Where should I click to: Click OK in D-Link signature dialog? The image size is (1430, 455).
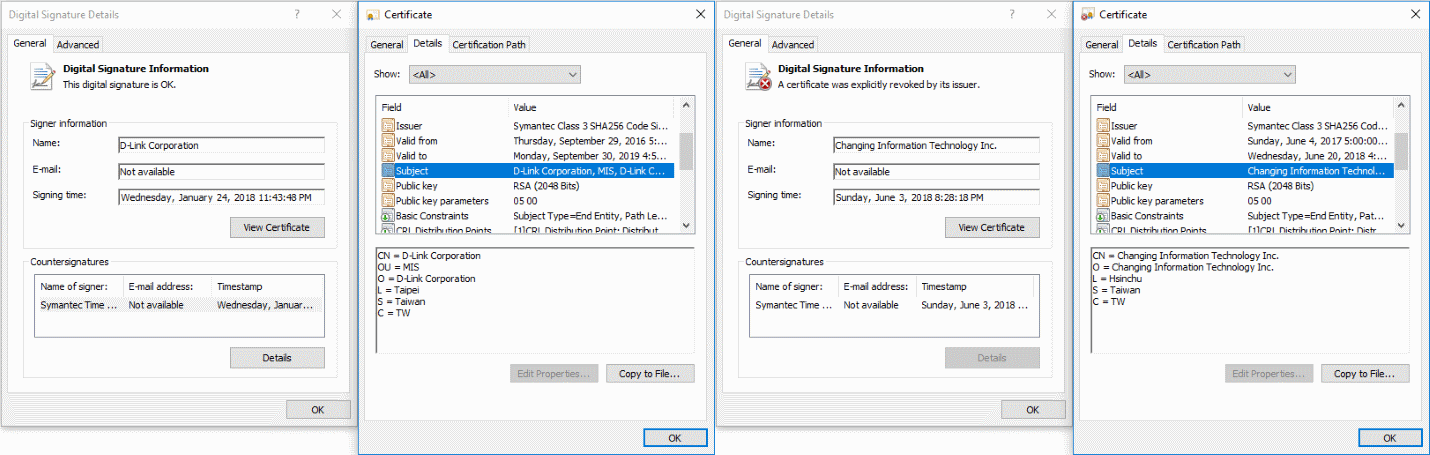click(x=318, y=409)
